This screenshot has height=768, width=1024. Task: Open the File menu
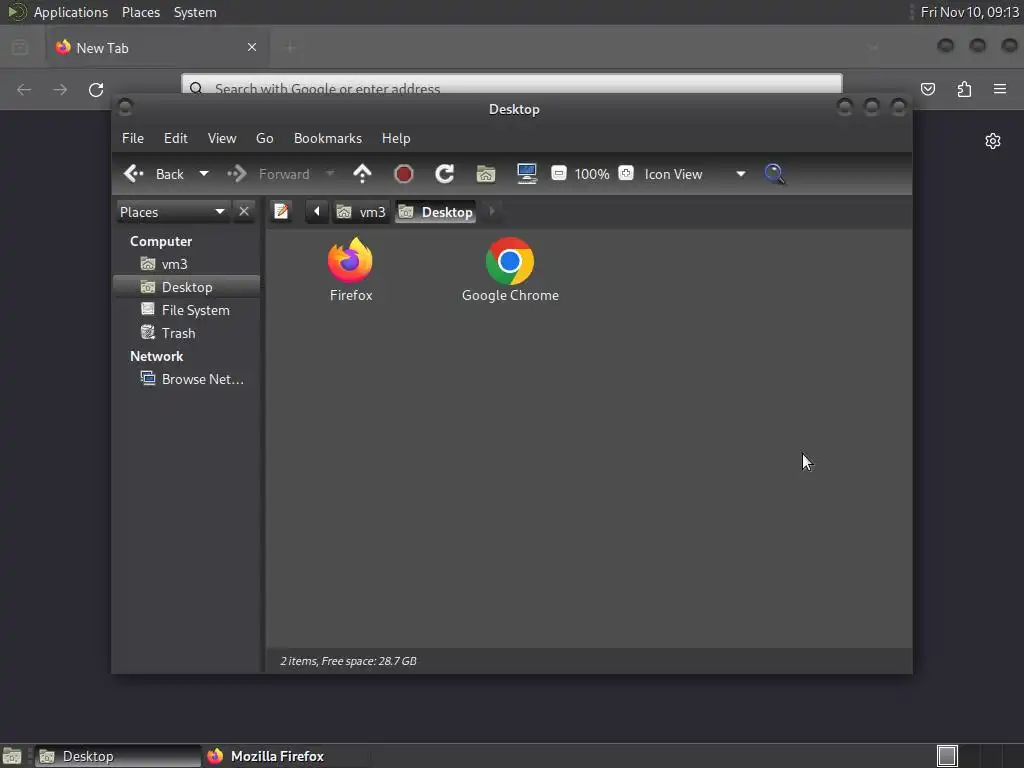pos(133,138)
